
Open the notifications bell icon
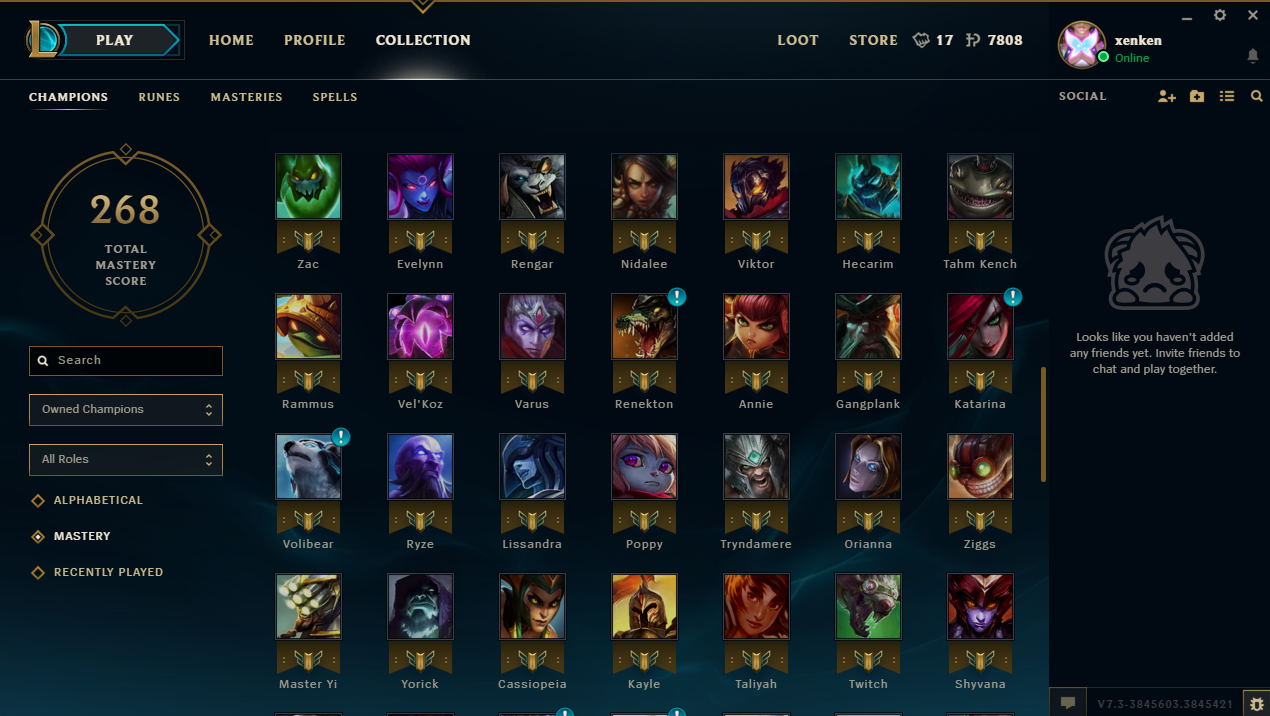[x=1253, y=56]
